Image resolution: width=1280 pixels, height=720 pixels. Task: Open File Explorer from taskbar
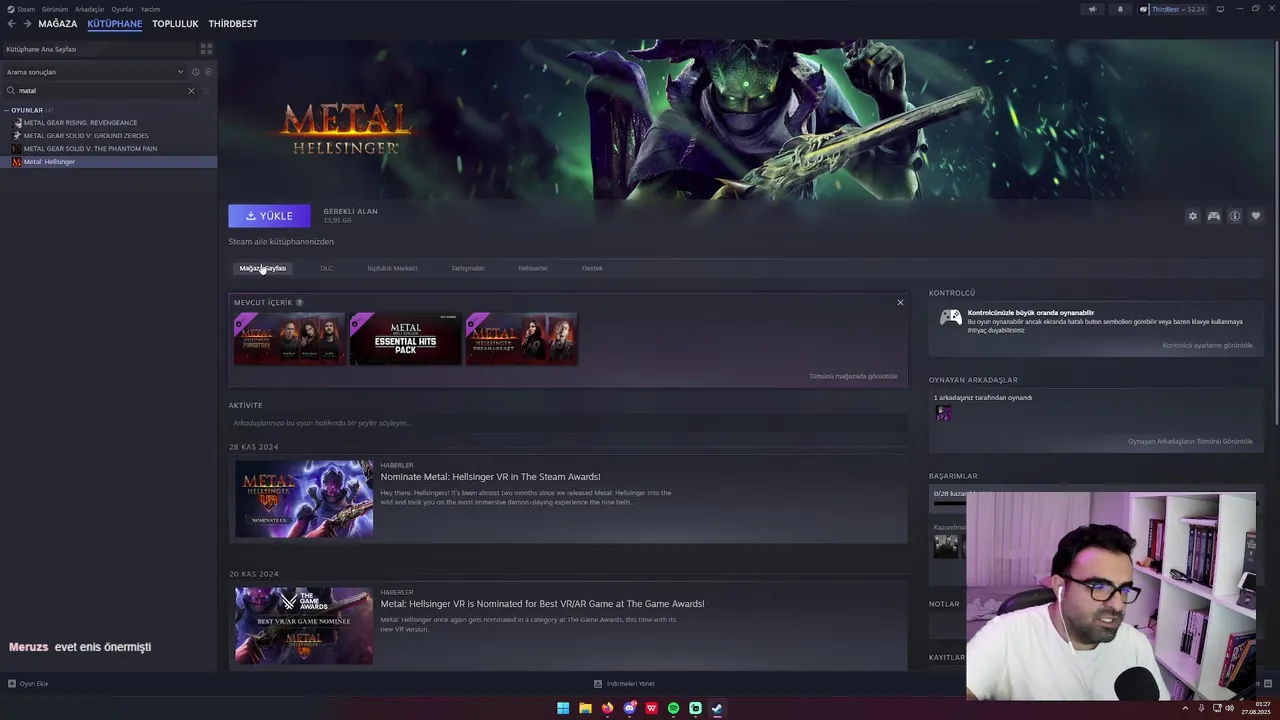point(585,708)
